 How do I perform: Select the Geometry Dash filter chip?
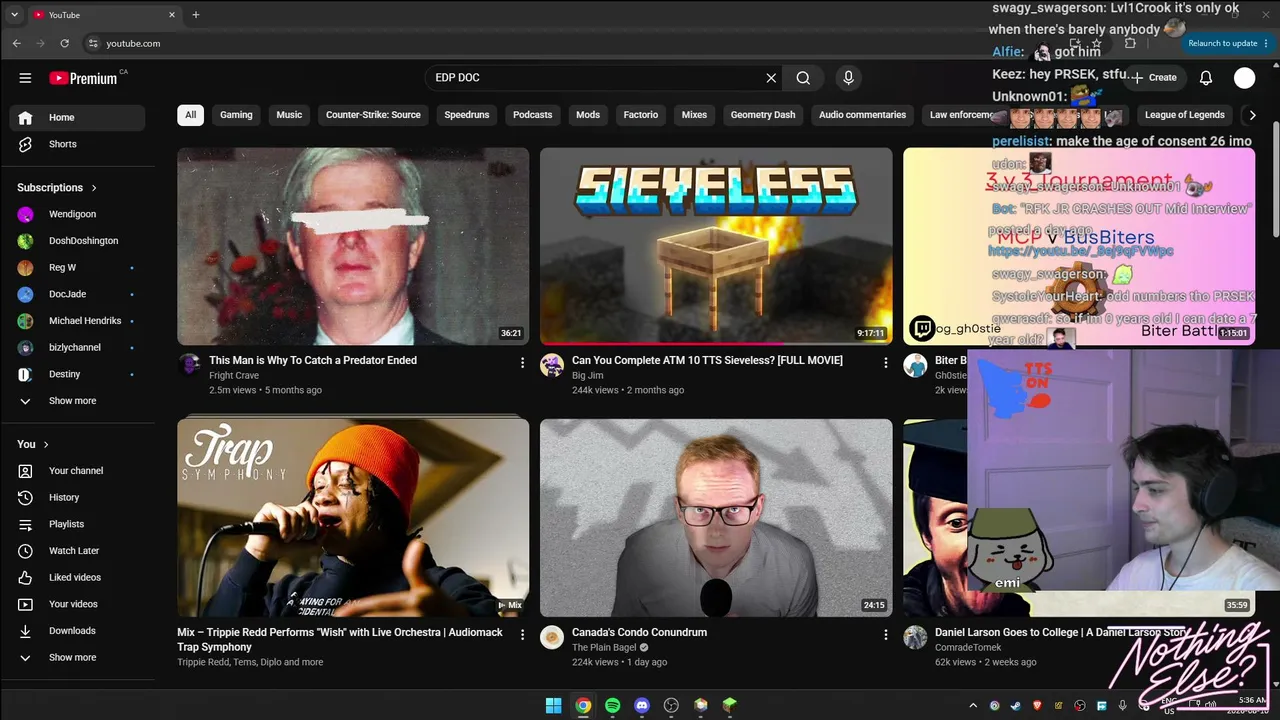pos(763,115)
